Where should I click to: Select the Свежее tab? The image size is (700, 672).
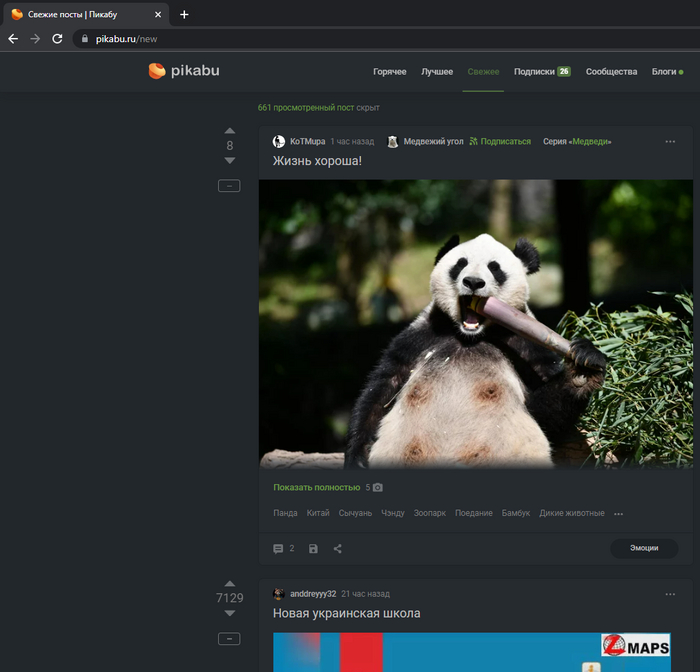point(483,71)
